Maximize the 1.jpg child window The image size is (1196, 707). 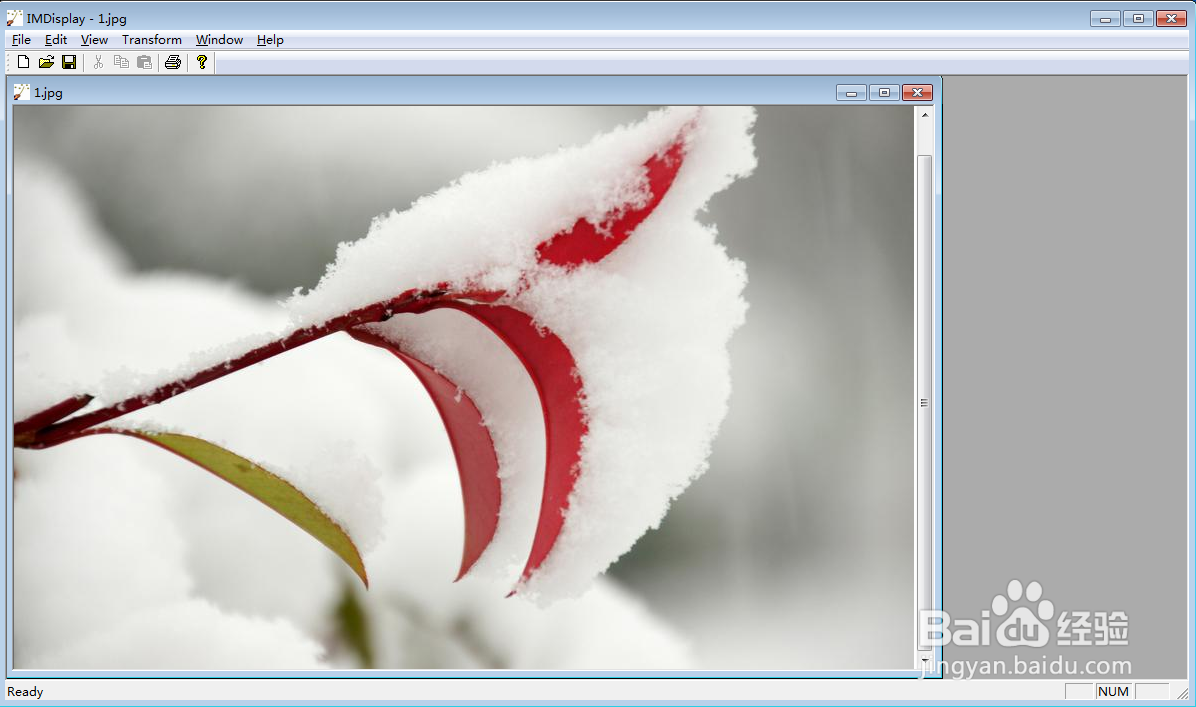pos(884,93)
